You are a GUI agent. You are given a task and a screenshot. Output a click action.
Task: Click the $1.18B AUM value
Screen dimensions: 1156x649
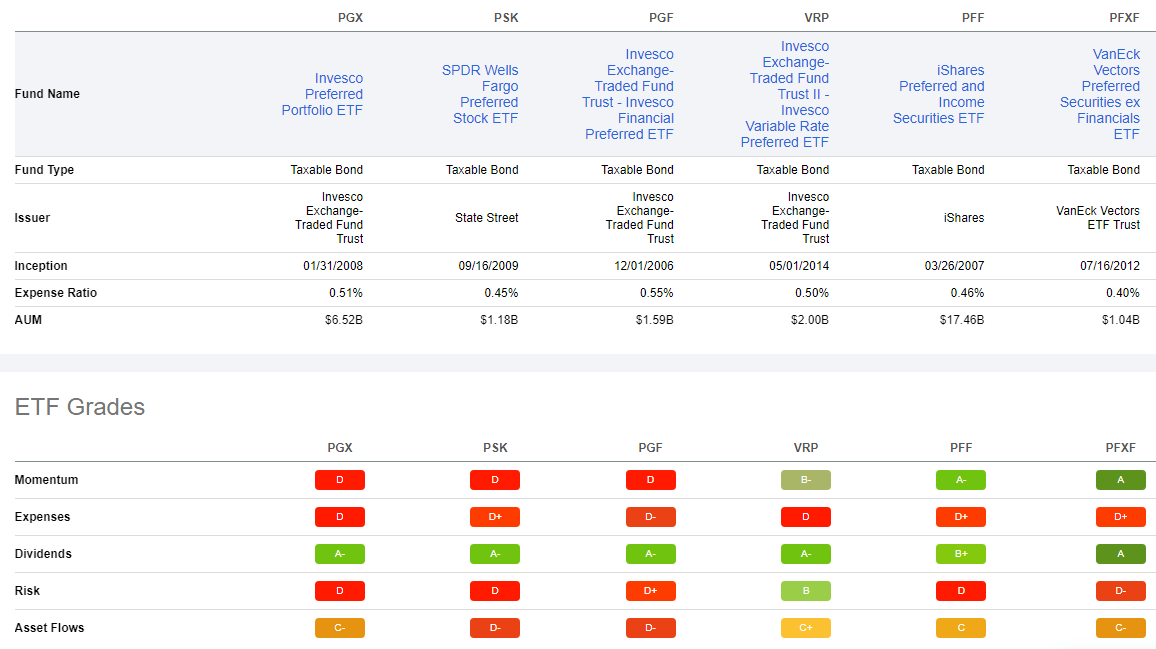coord(499,320)
